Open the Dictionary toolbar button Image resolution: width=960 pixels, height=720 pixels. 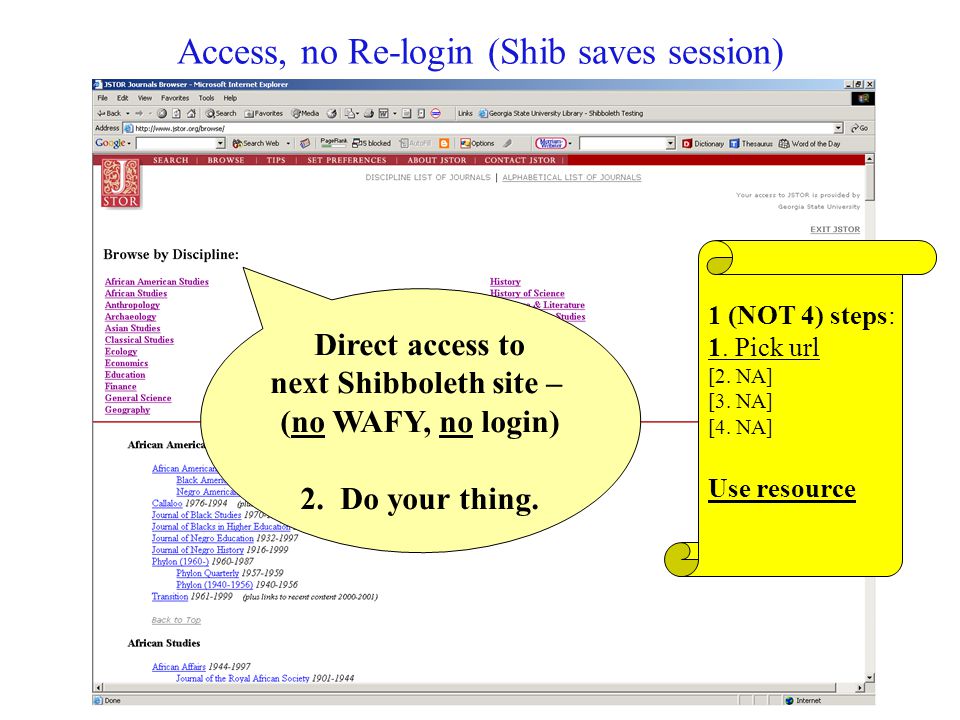pyautogui.click(x=703, y=144)
